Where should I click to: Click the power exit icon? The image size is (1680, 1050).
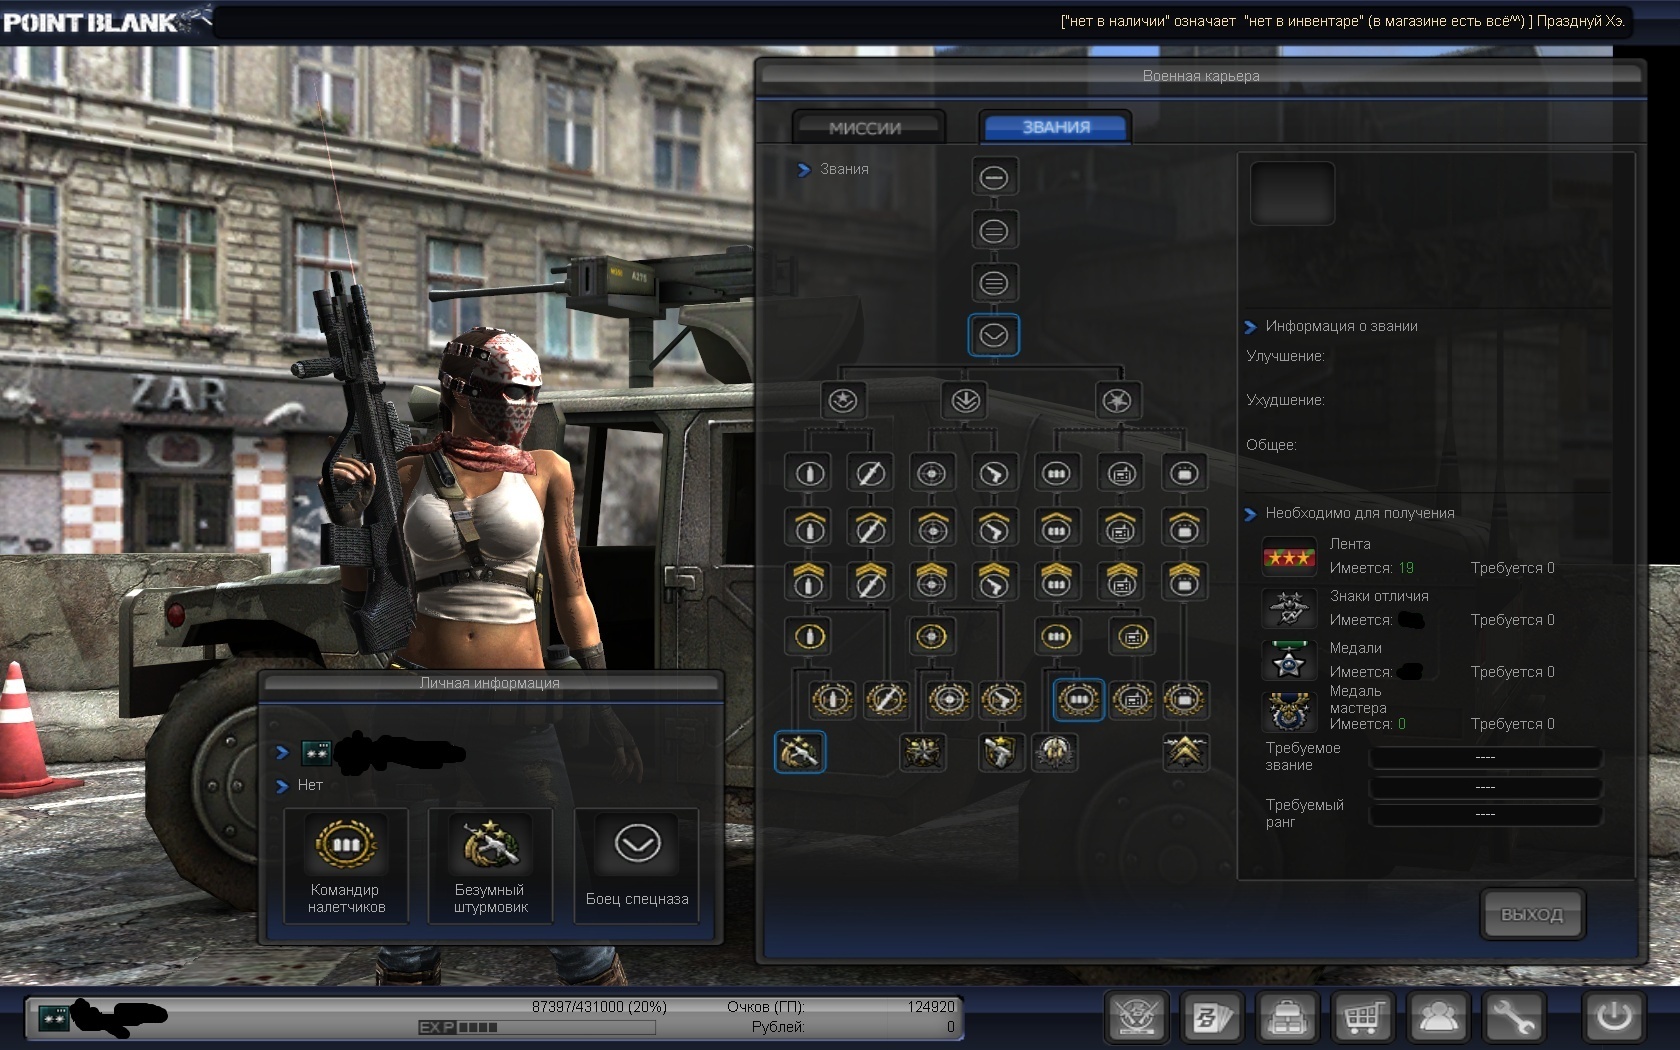(x=1613, y=1018)
